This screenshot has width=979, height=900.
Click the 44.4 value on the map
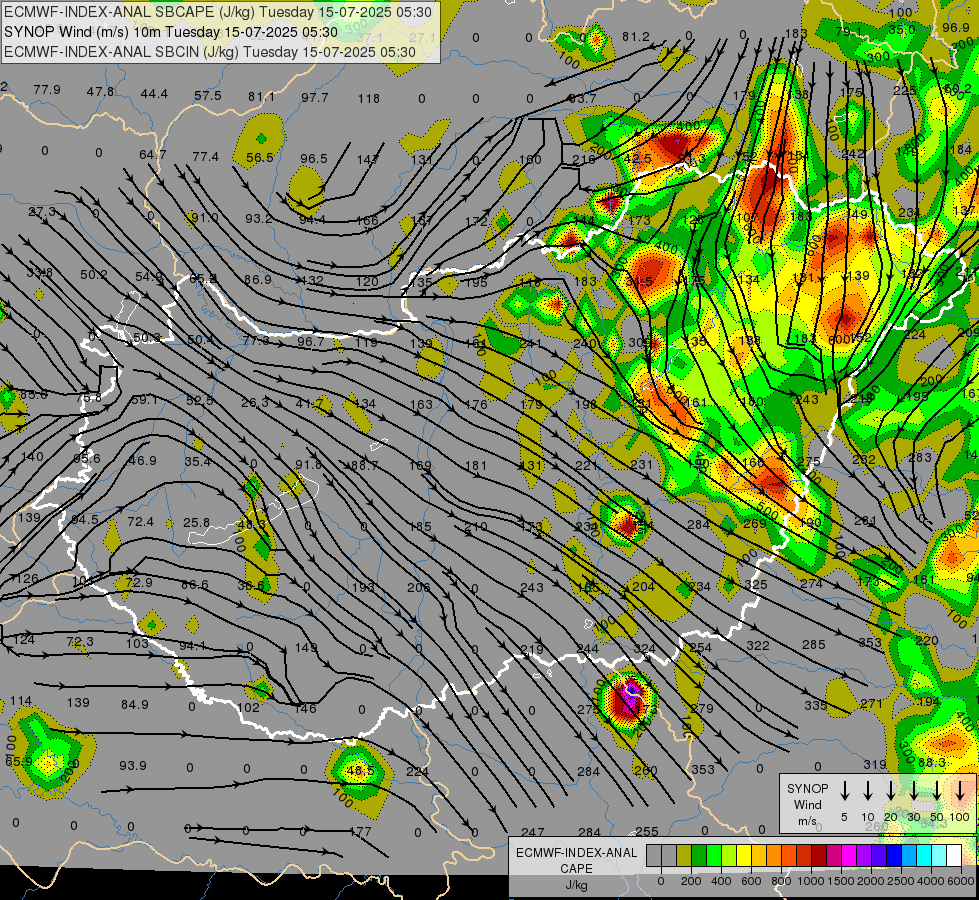154,94
